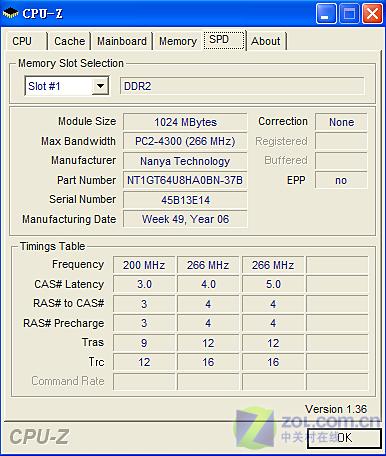Click the Trc value 12 cell
The height and width of the screenshot is (456, 386).
(144, 362)
